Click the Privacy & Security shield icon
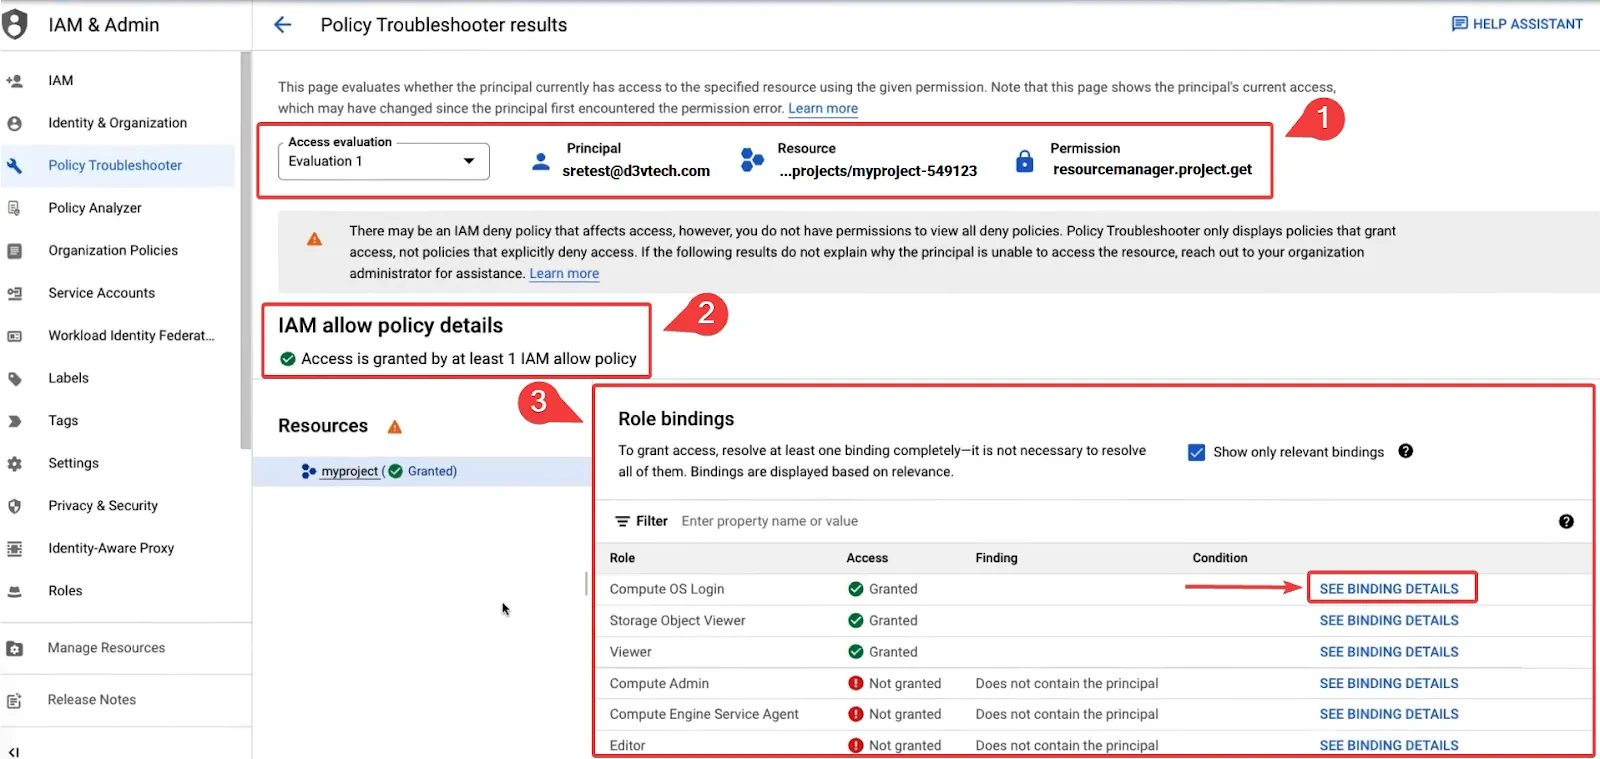 click(14, 506)
